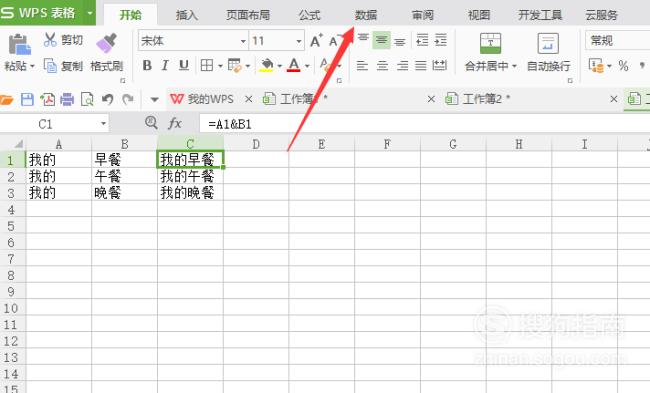Image resolution: width=650 pixels, height=393 pixels.
Task: Click the Paste icon
Action: point(19,44)
